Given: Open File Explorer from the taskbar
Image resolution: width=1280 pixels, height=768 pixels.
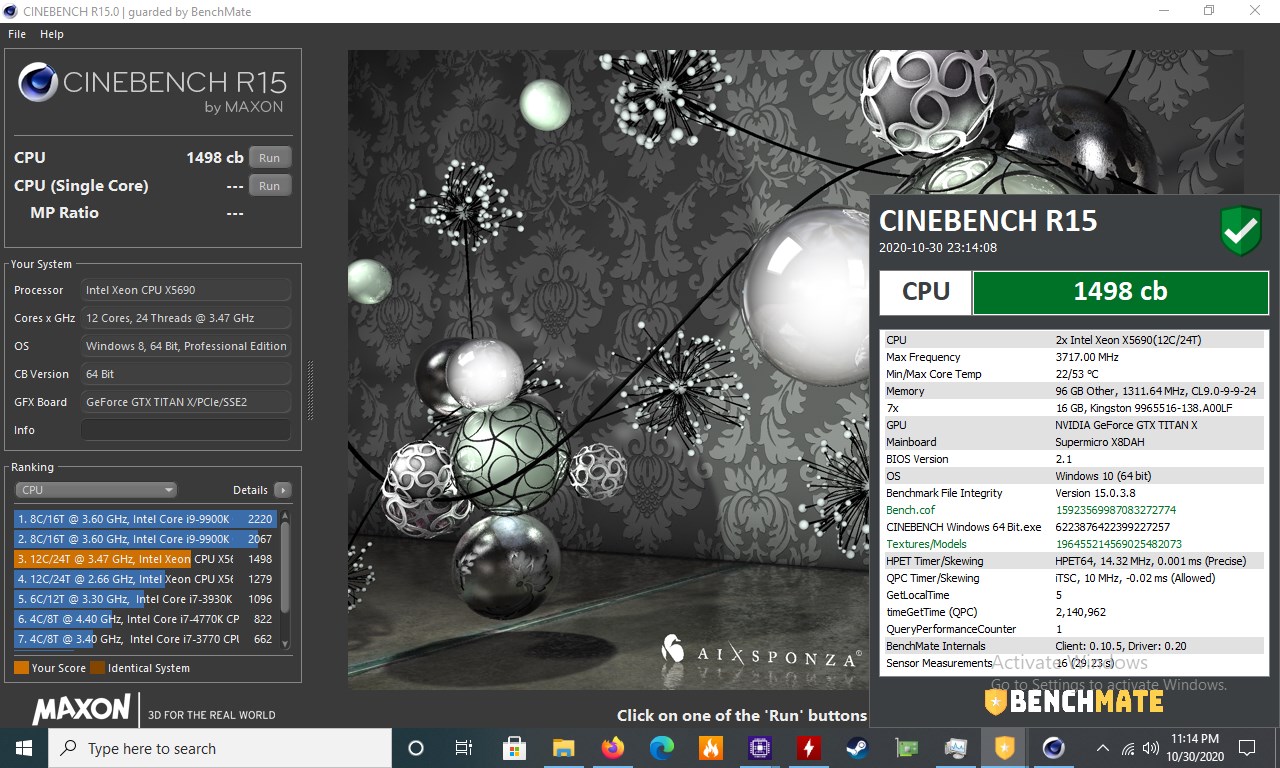Looking at the screenshot, I should [564, 748].
